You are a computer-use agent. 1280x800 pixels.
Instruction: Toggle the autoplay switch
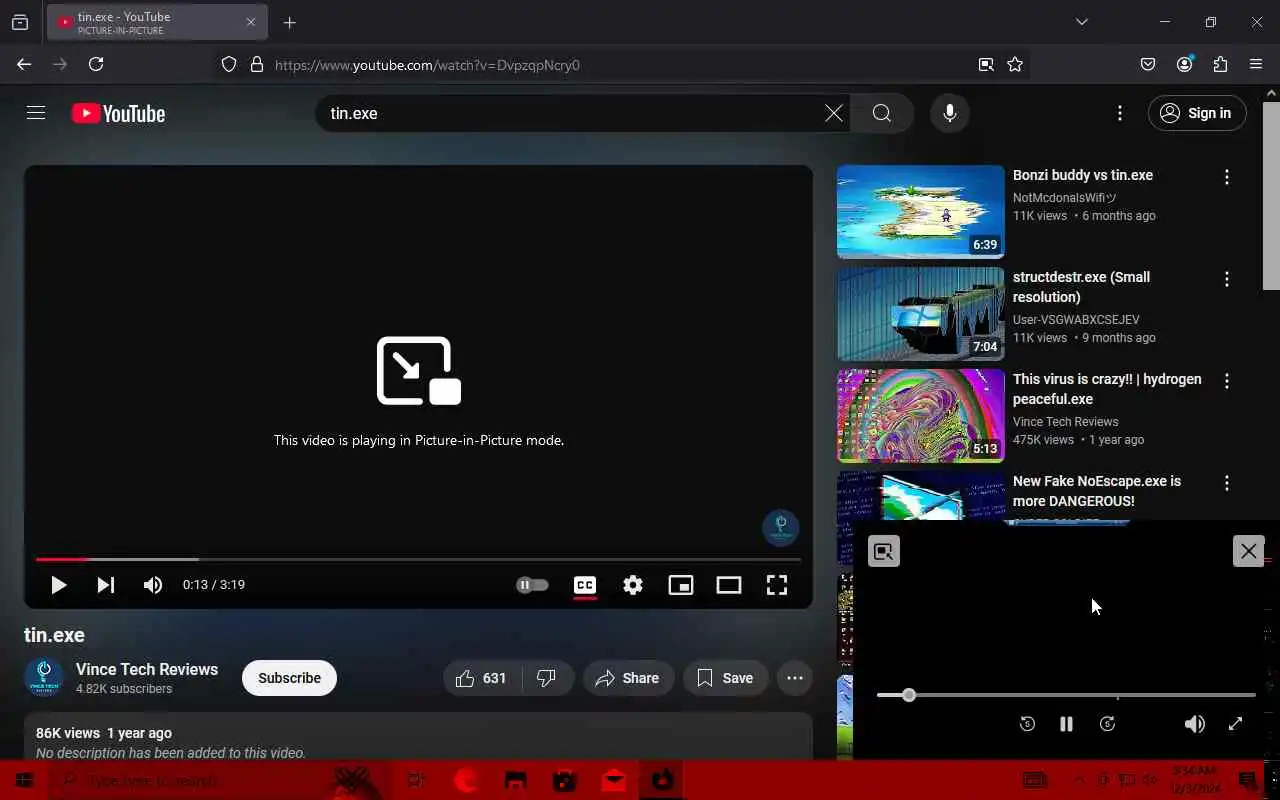click(x=532, y=585)
